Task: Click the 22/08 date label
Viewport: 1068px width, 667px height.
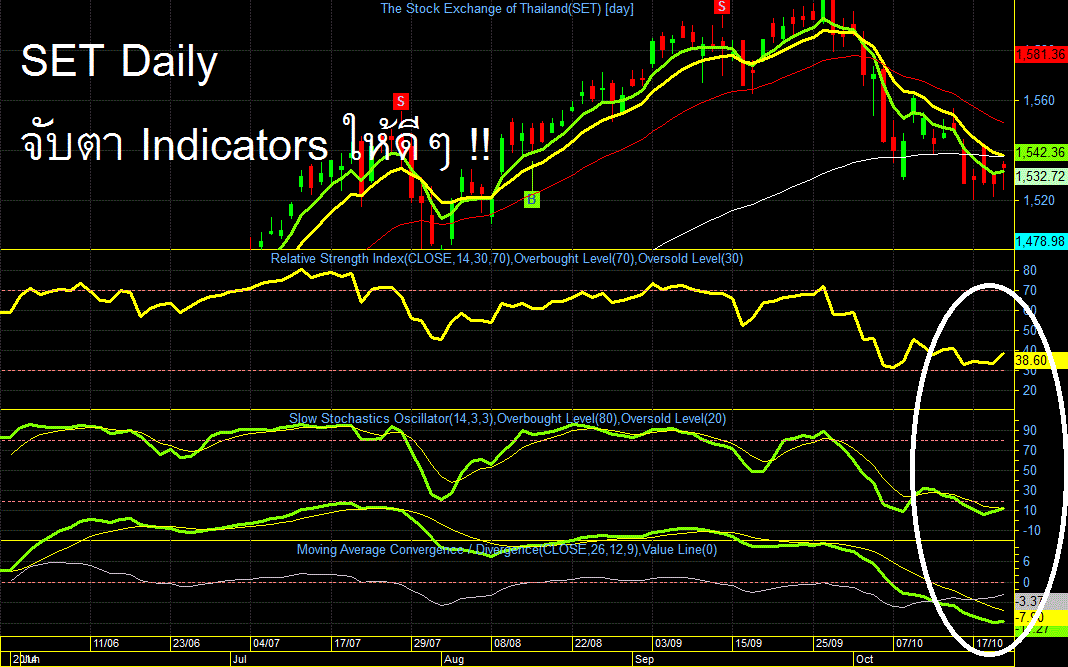Action: point(588,643)
